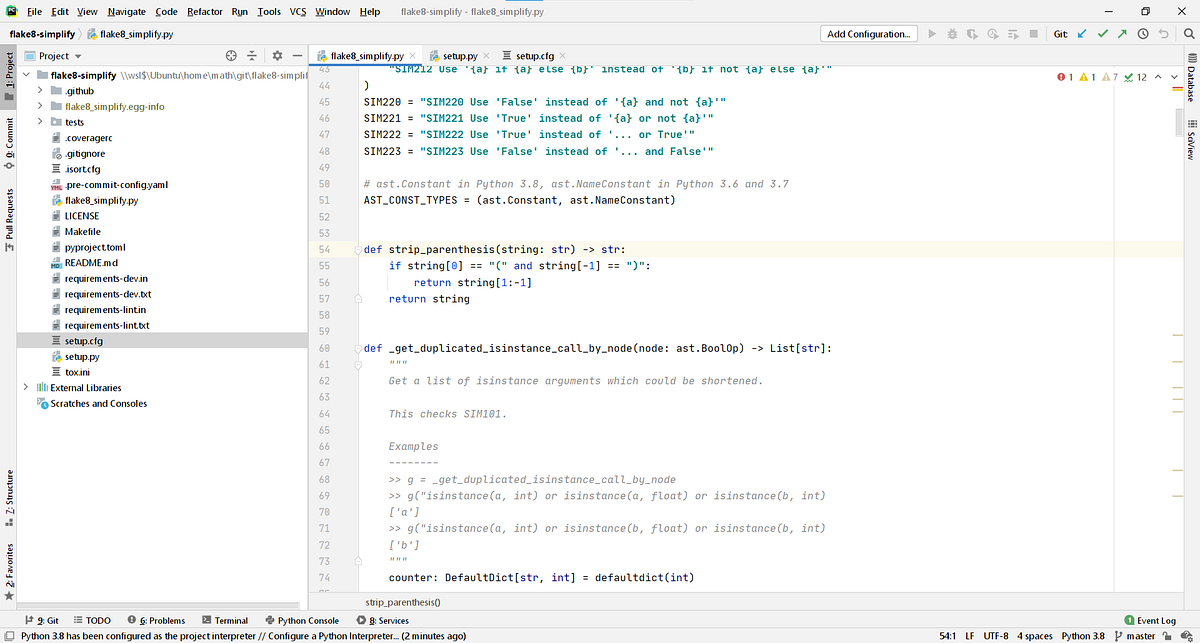The image size is (1200, 643).
Task: Show Git history clock icon
Action: [x=1142, y=34]
